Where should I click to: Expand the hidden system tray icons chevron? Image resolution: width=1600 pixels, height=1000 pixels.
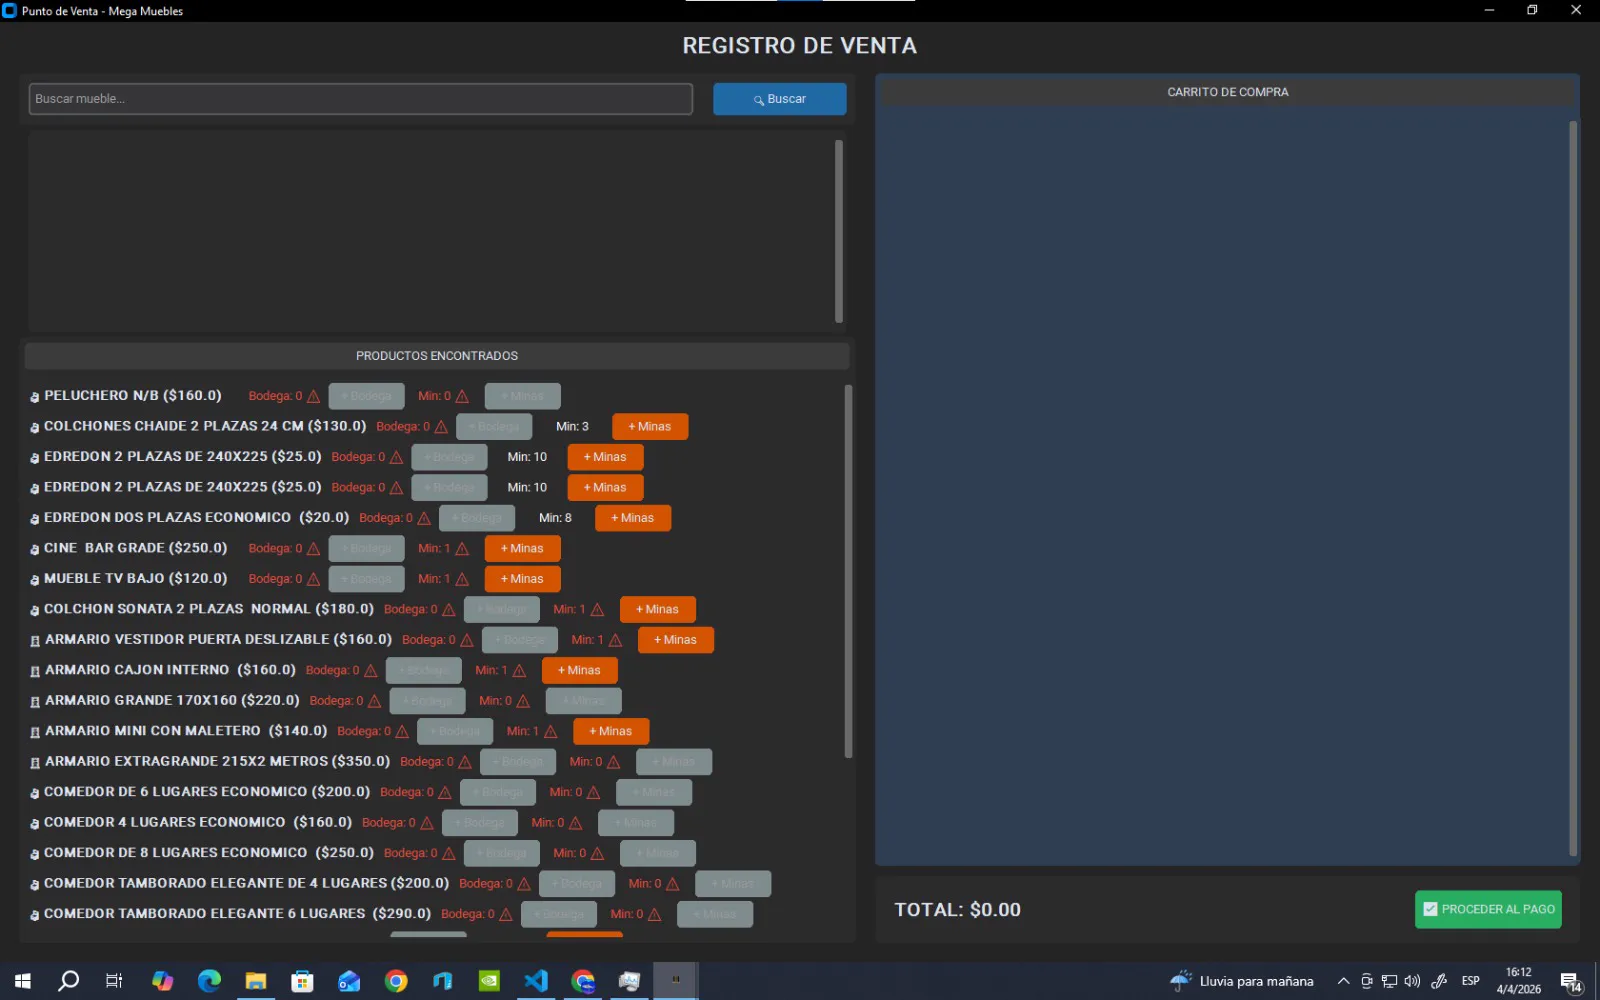[1343, 981]
